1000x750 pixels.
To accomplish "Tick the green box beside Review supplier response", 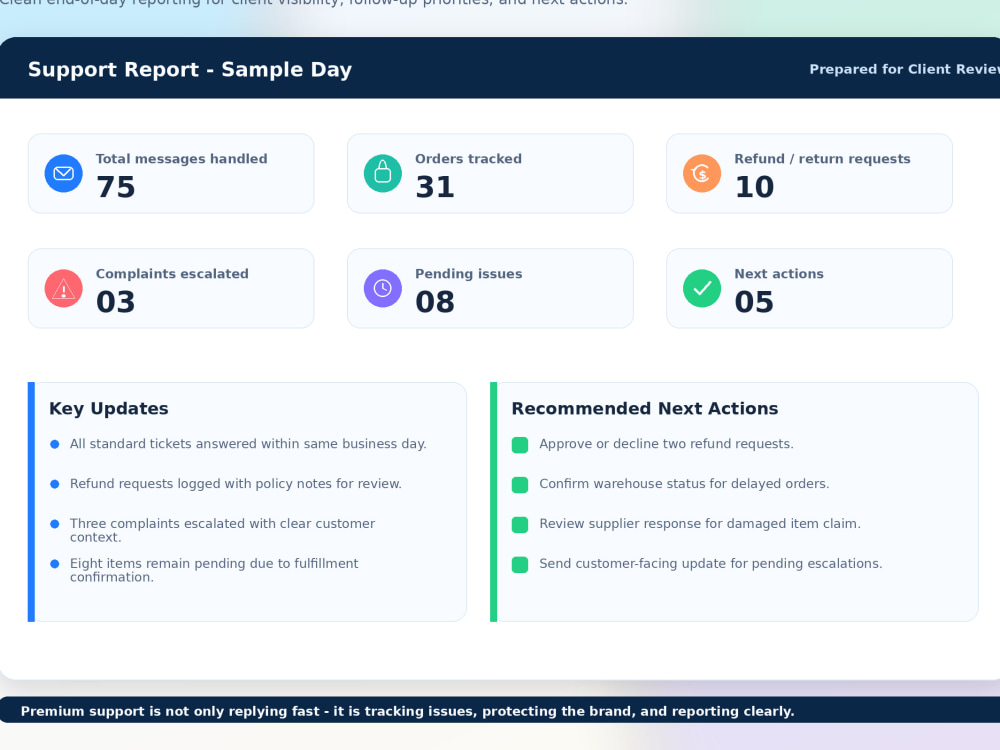I will tap(520, 525).
